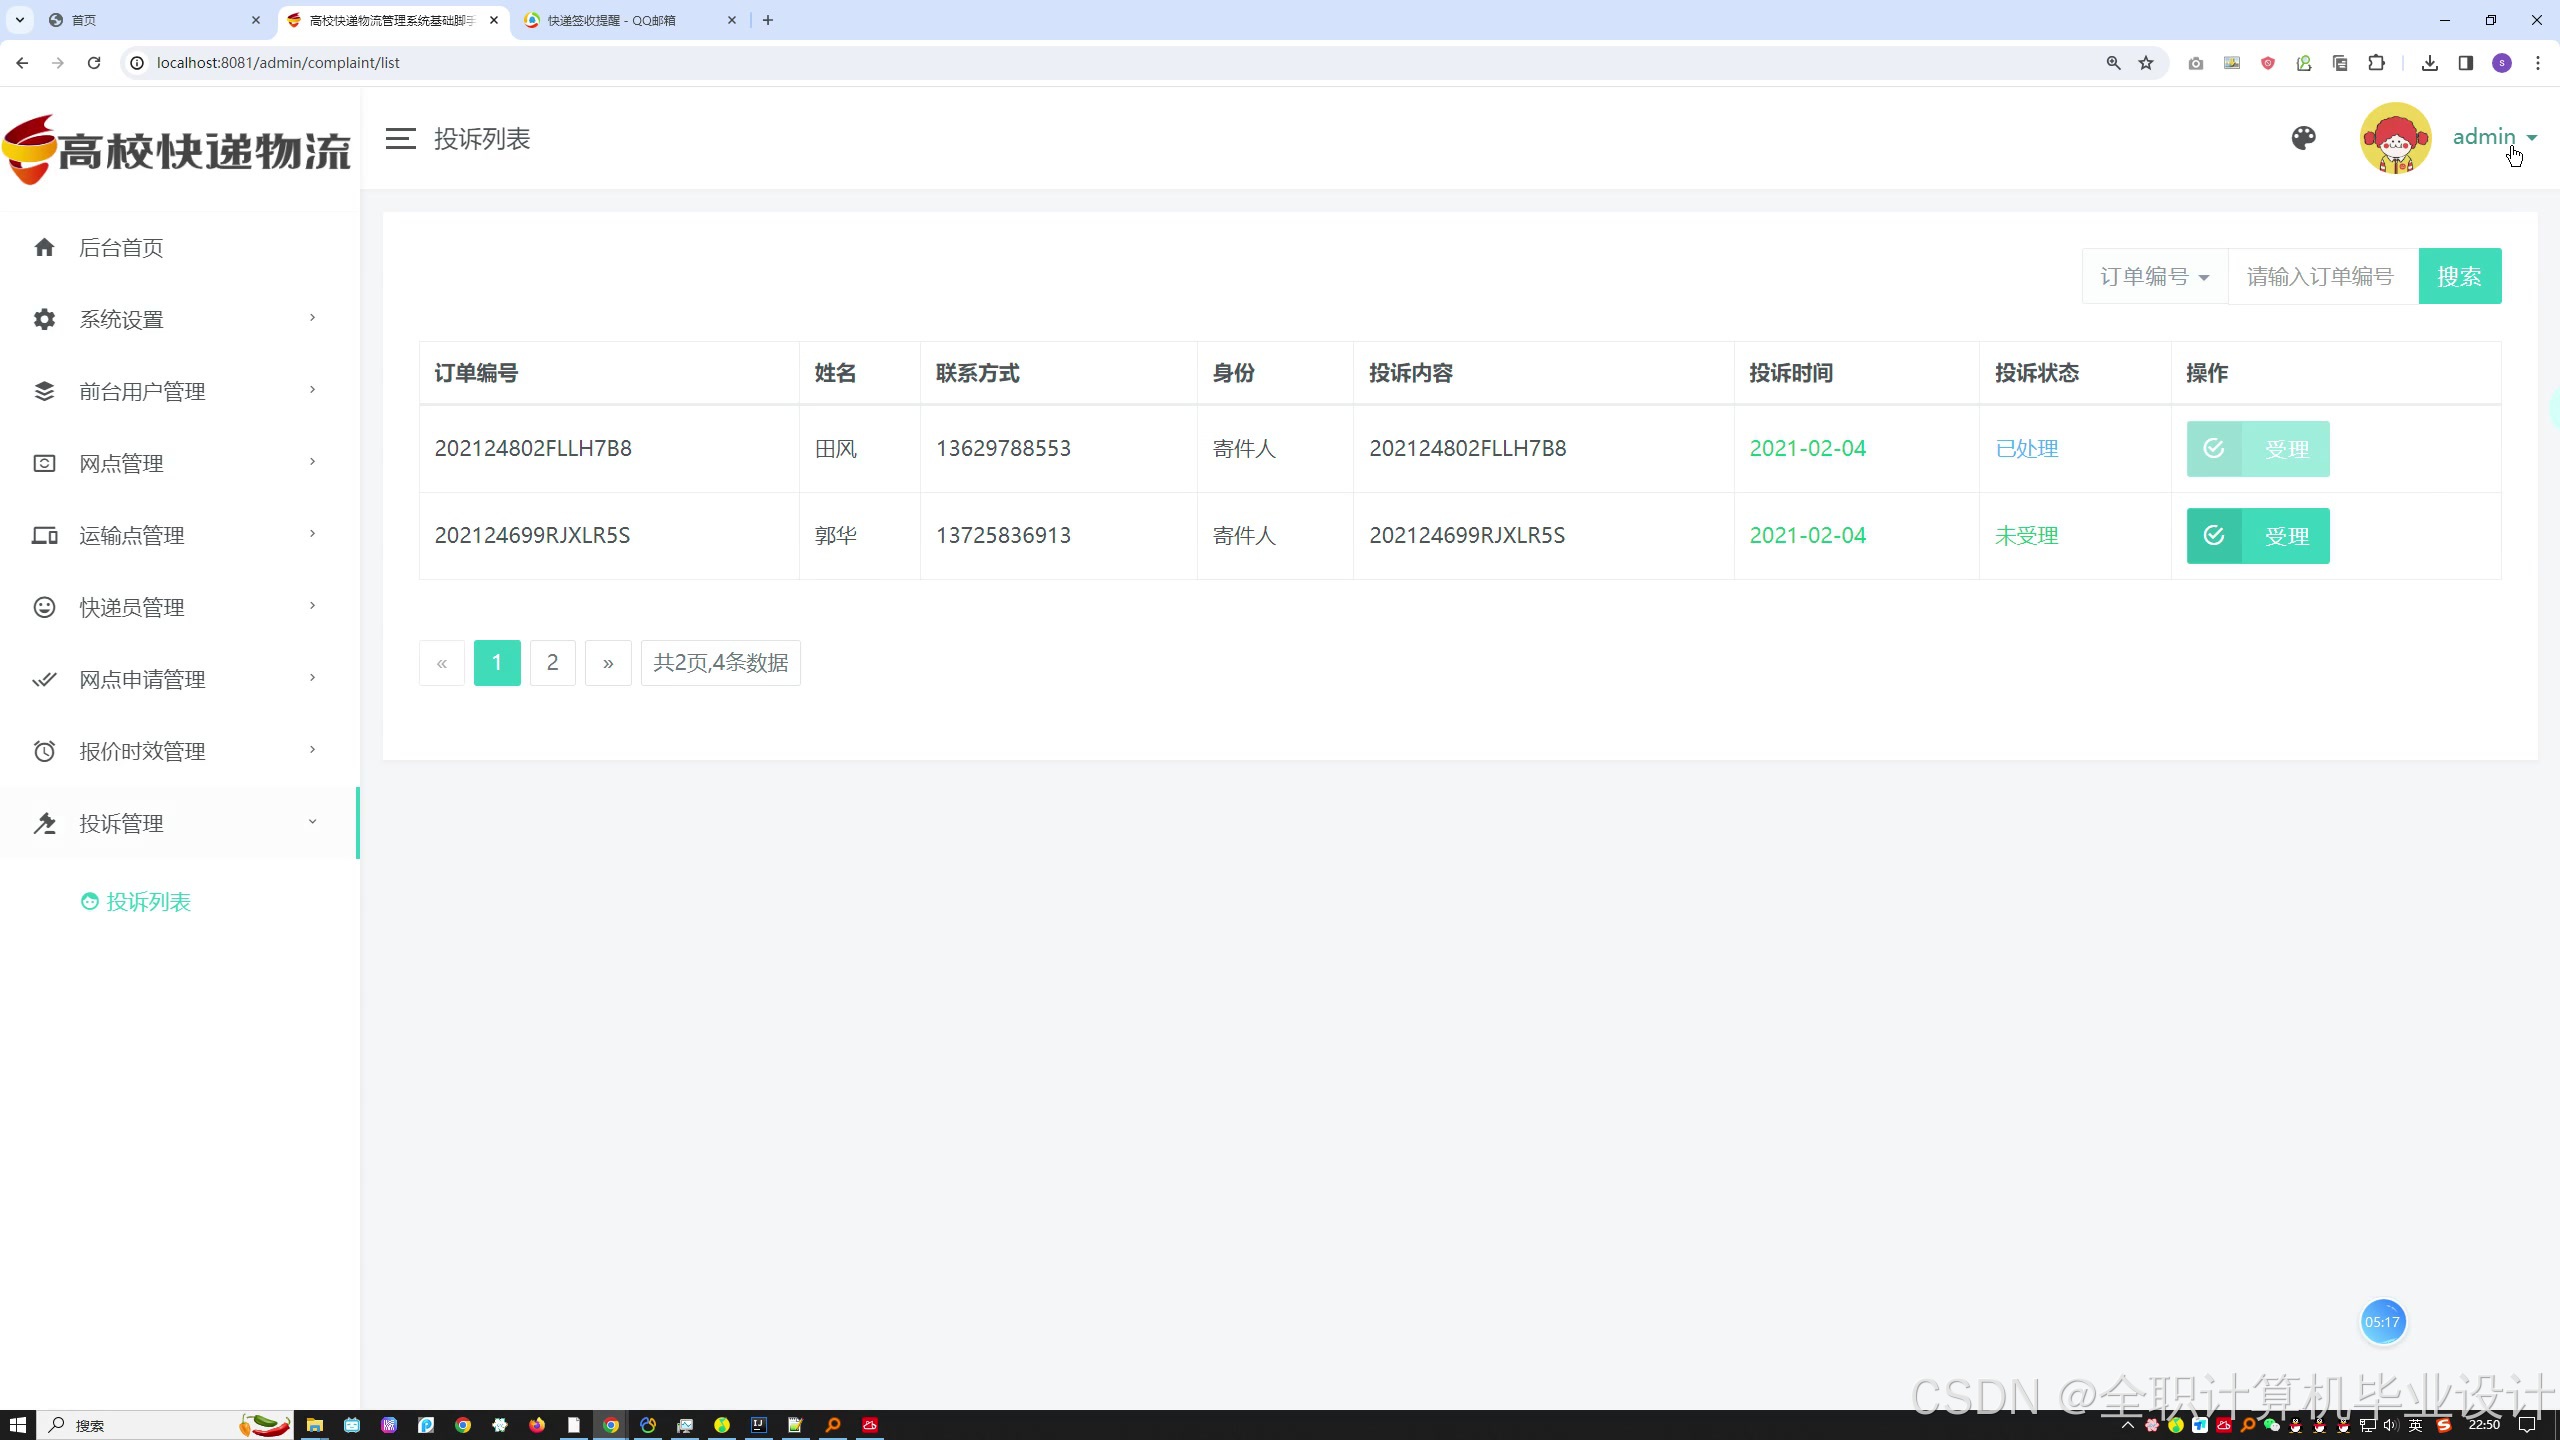Click the gear icon beside 系统设置
Viewport: 2560px width, 1440px height.
tap(44, 319)
